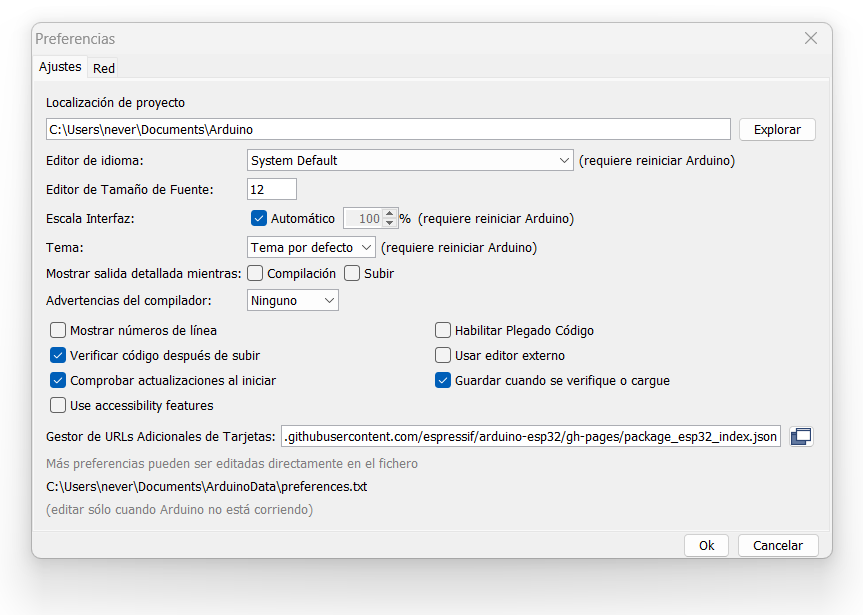The height and width of the screenshot is (615, 863).
Task: Click the font size field showing 12
Action: coord(272,189)
